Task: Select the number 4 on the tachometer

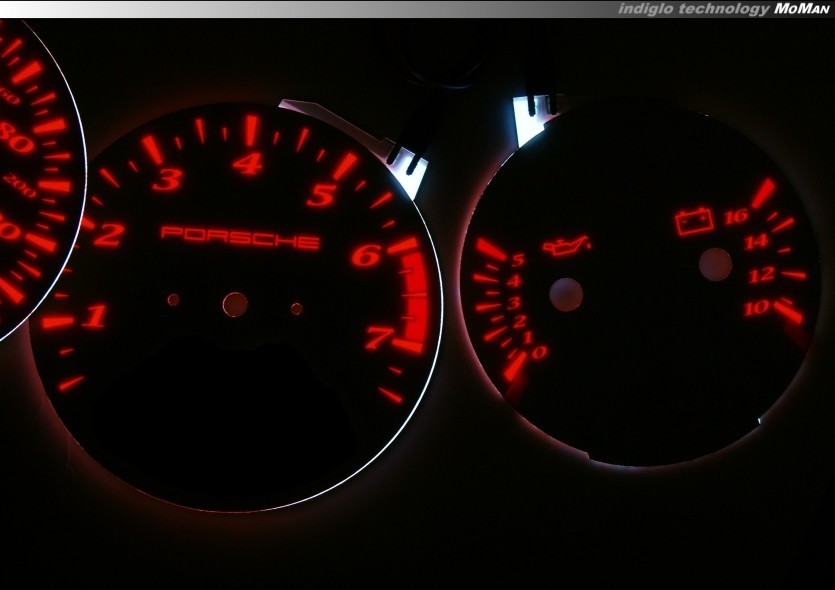Action: pyautogui.click(x=247, y=163)
